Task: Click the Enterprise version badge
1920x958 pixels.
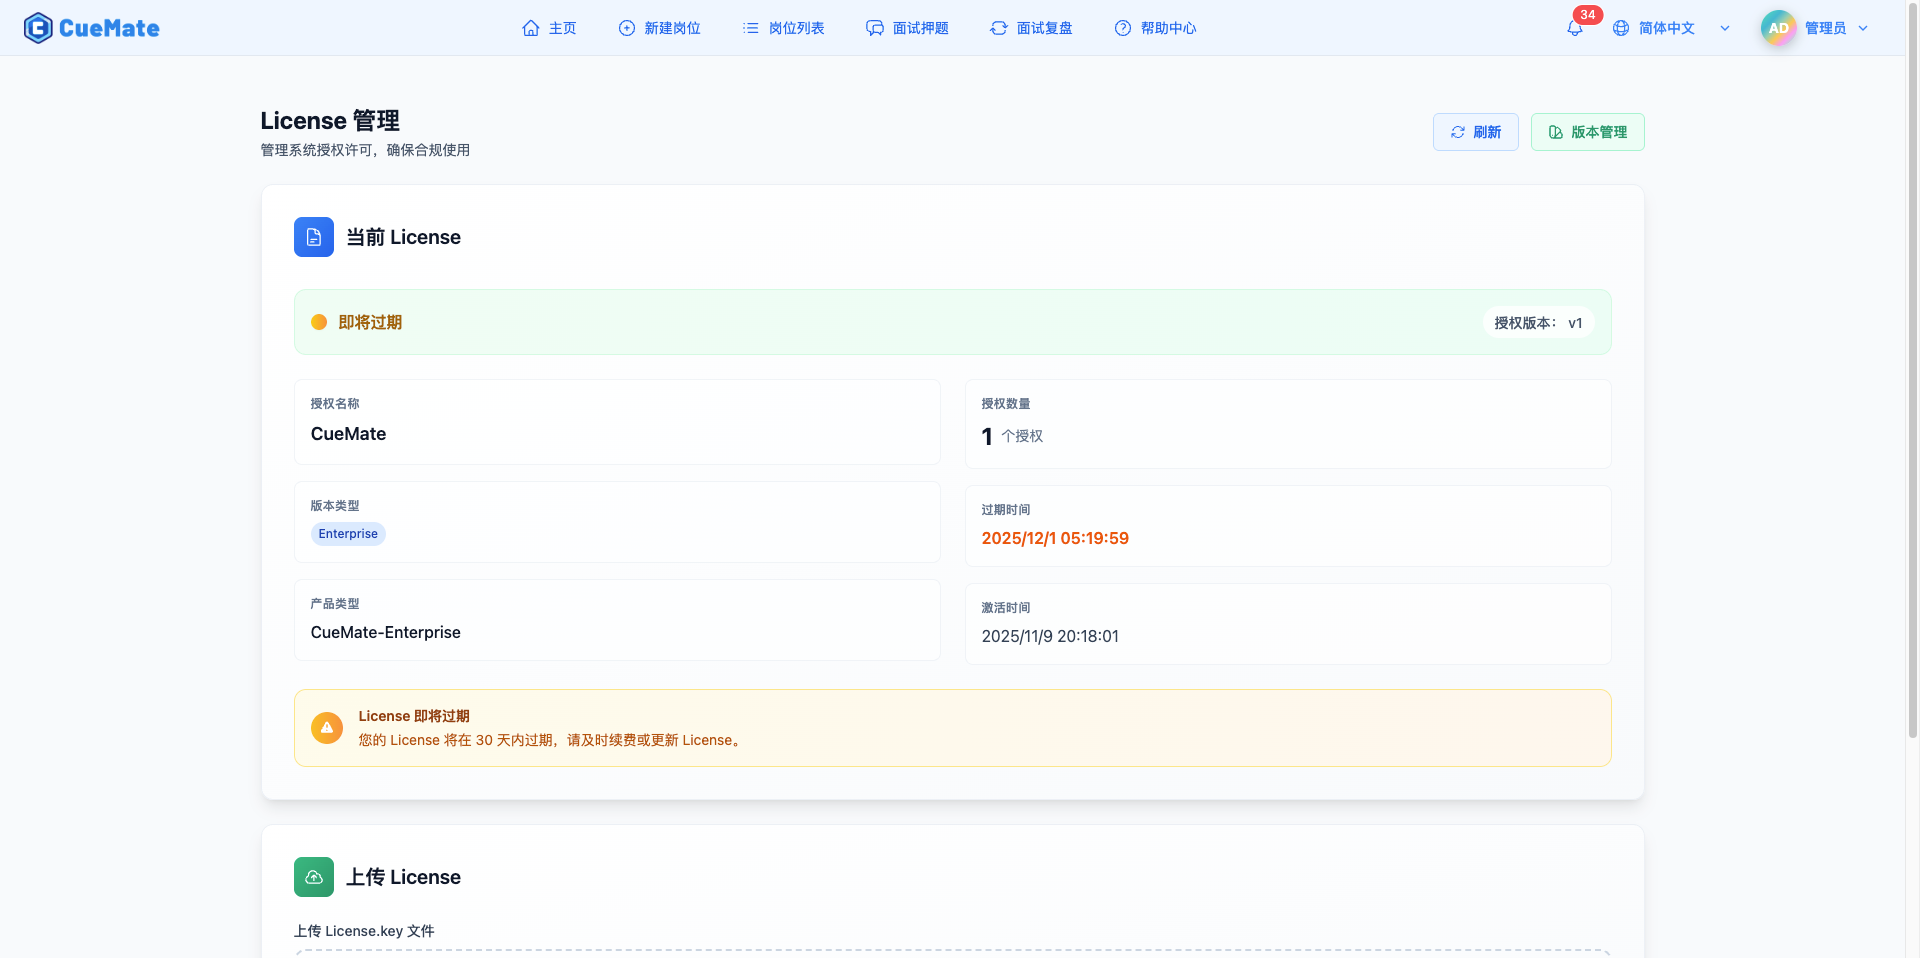Action: click(x=348, y=534)
